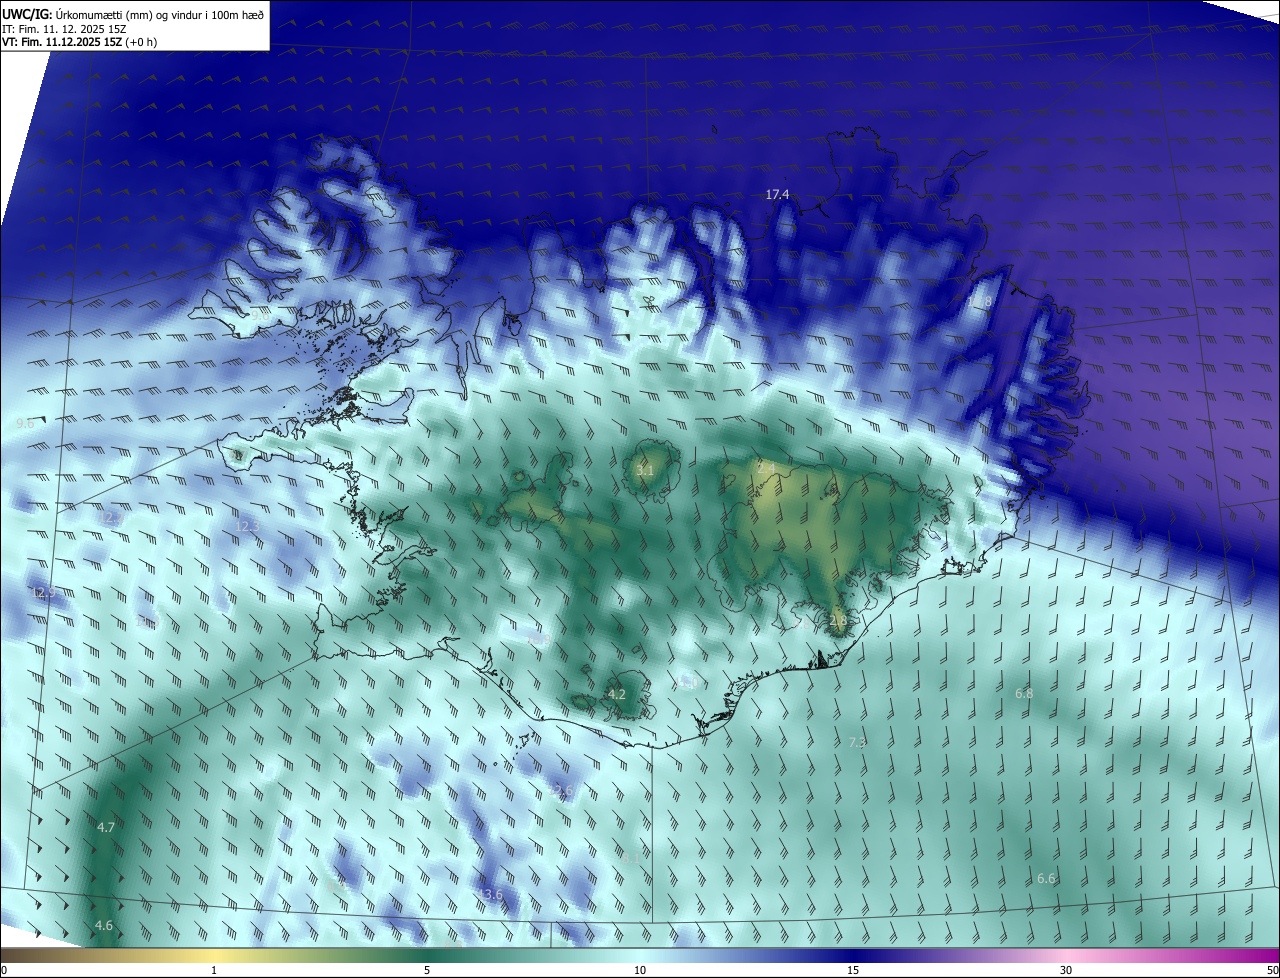Click the 17.4 value label in north Iceland
Viewport: 1280px width, 978px height.
pos(777,194)
